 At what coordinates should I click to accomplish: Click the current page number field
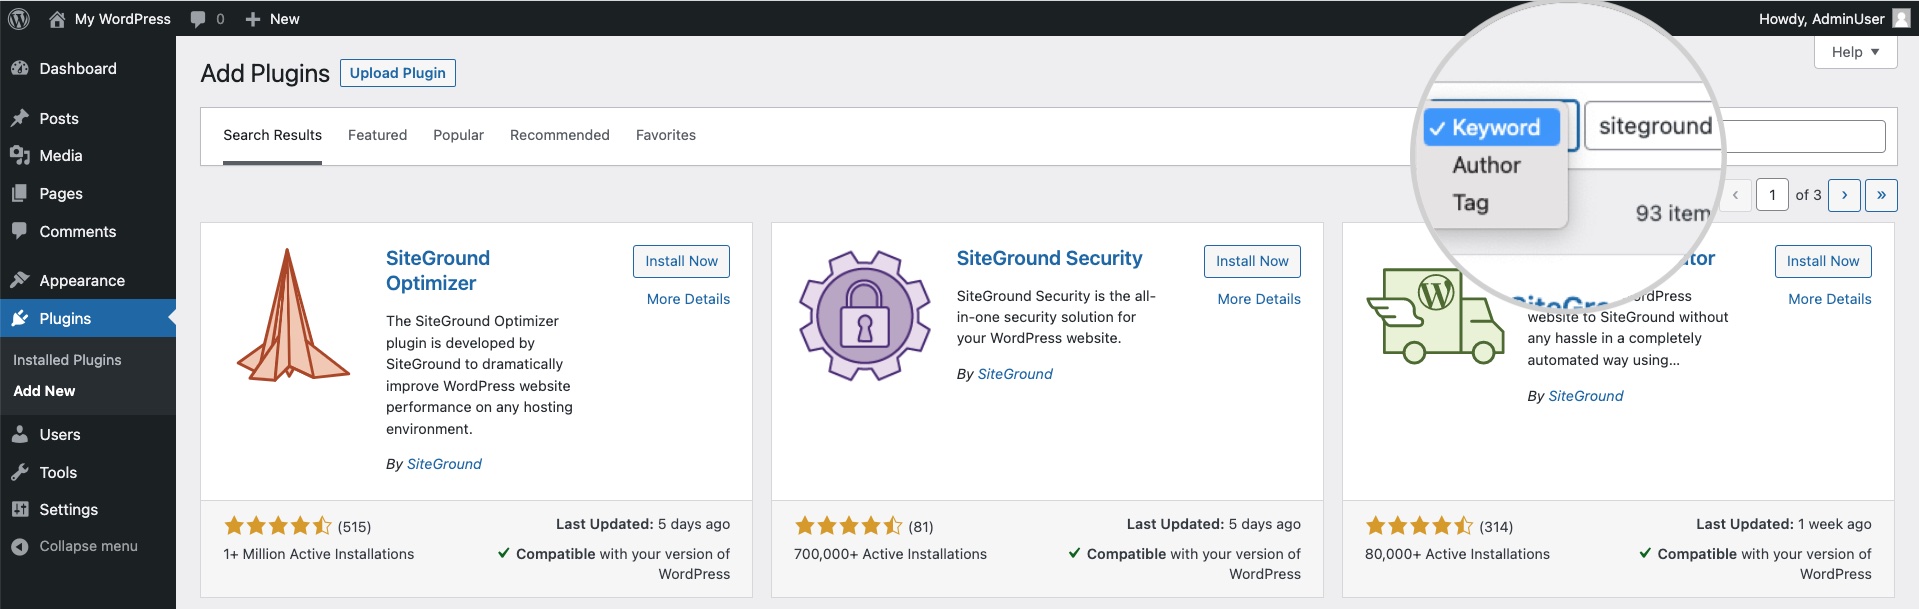[1772, 195]
